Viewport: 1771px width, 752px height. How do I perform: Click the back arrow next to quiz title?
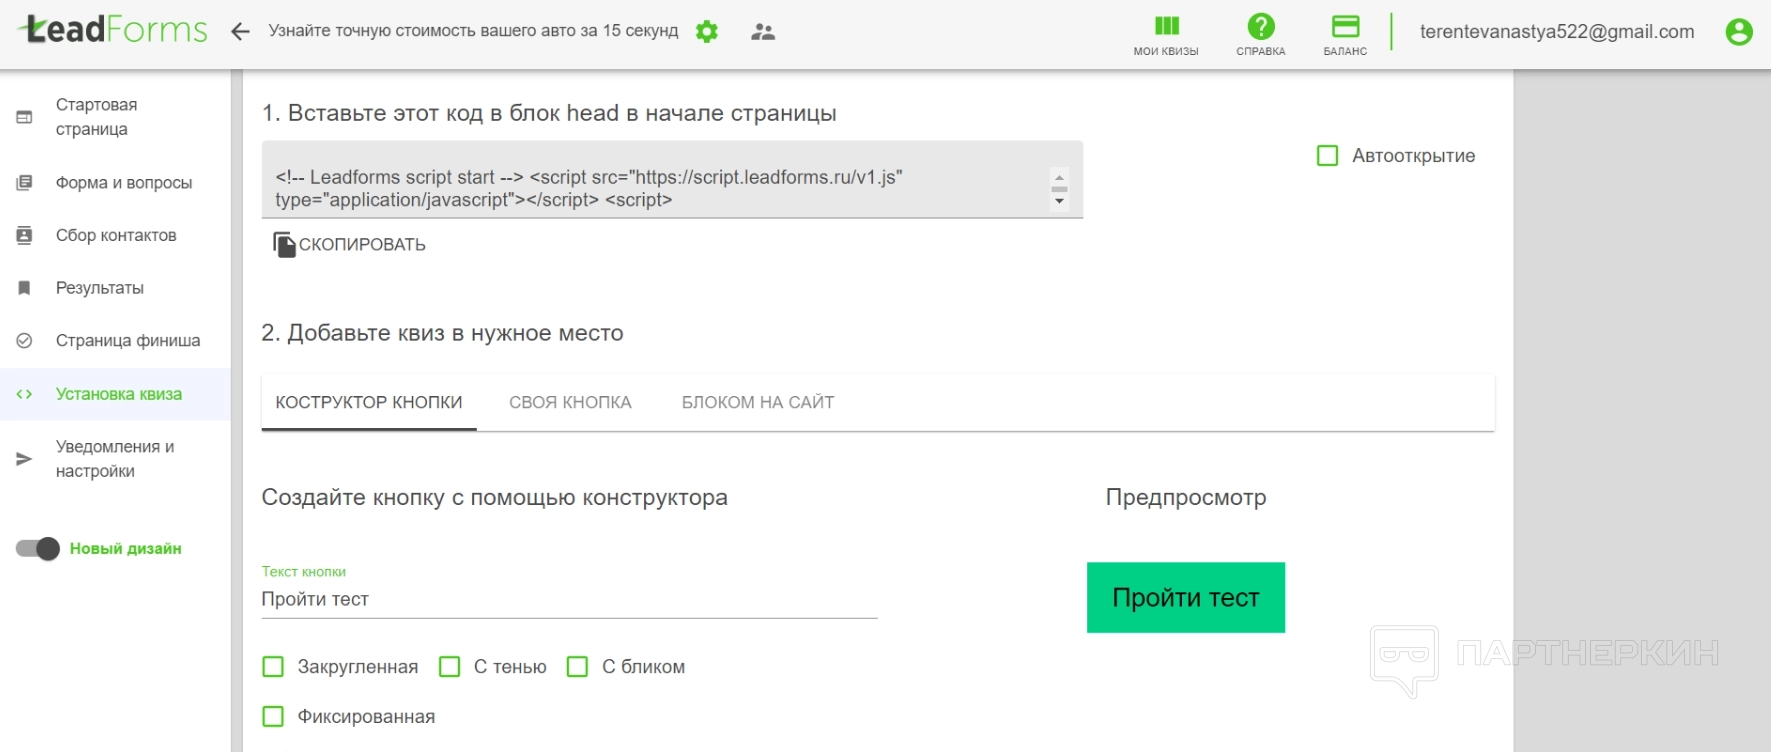[x=240, y=32]
